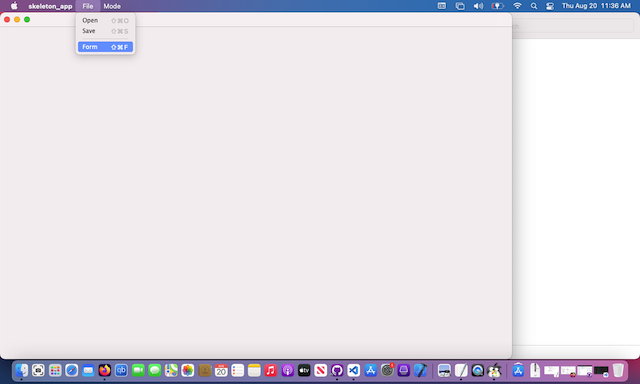The image size is (640, 384).
Task: Launch Music from the dock
Action: pos(271,371)
